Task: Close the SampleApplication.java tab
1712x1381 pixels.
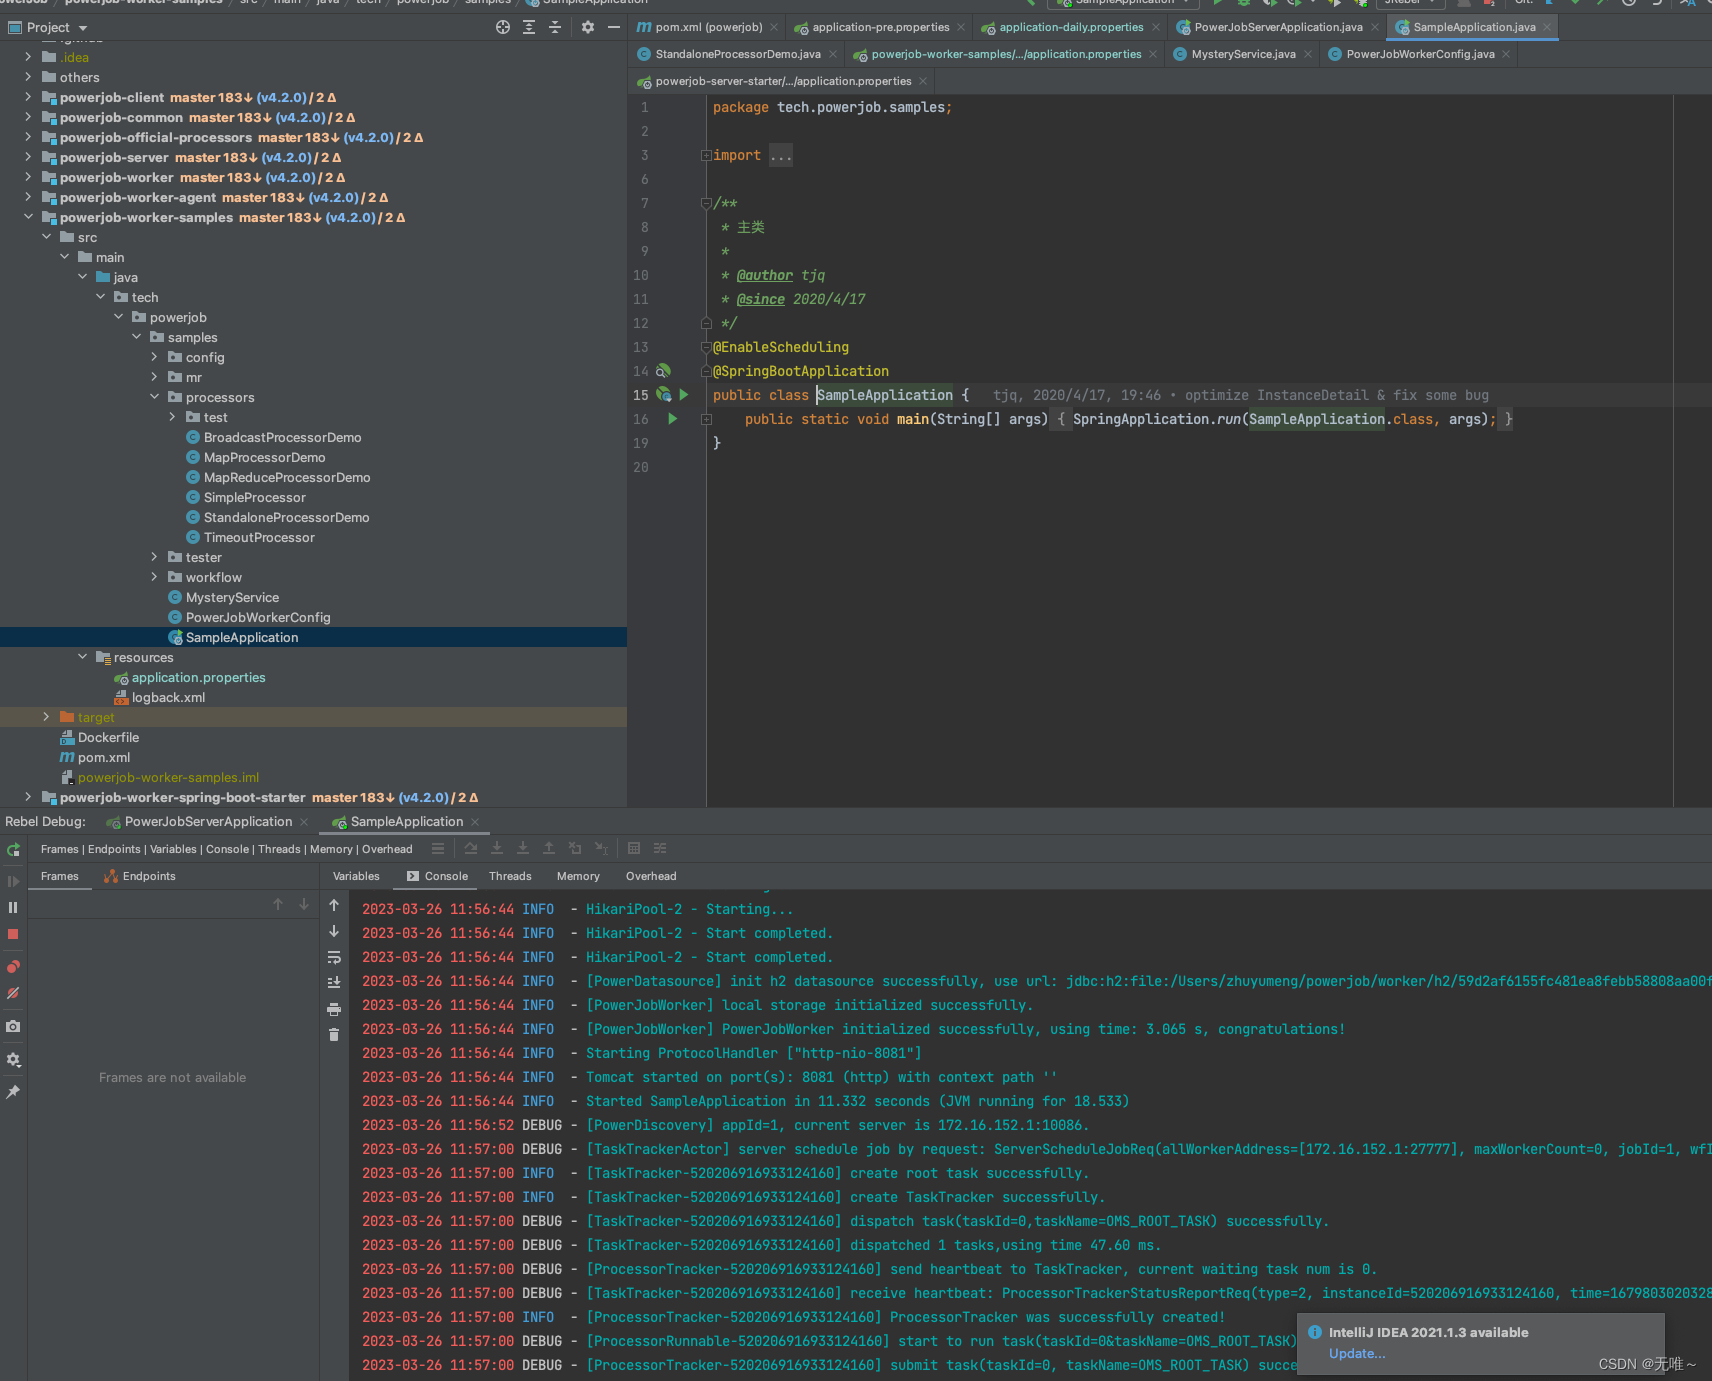Action: 1547,27
